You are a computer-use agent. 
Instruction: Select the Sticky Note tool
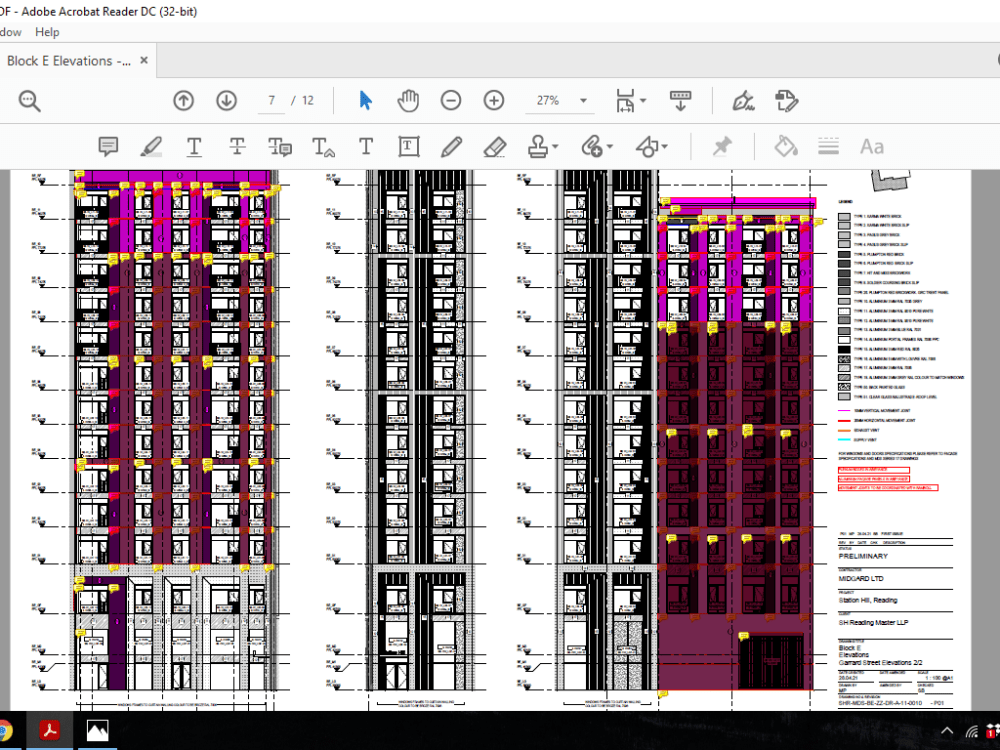pos(108,147)
